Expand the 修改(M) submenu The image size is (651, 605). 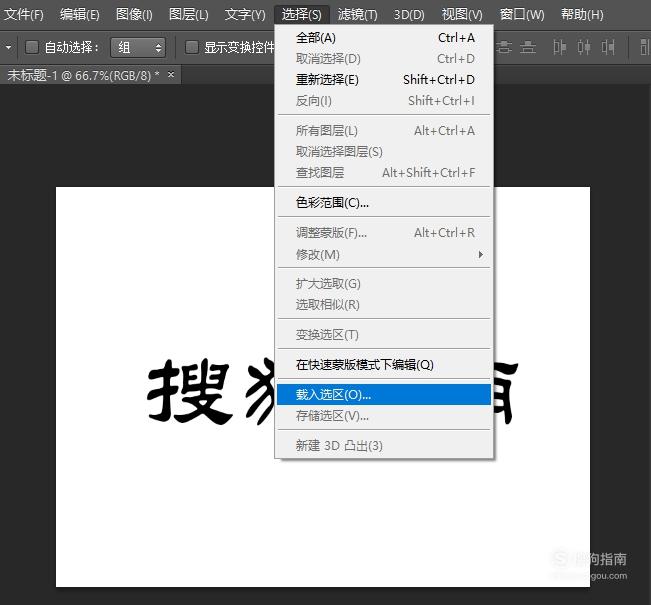tap(384, 254)
